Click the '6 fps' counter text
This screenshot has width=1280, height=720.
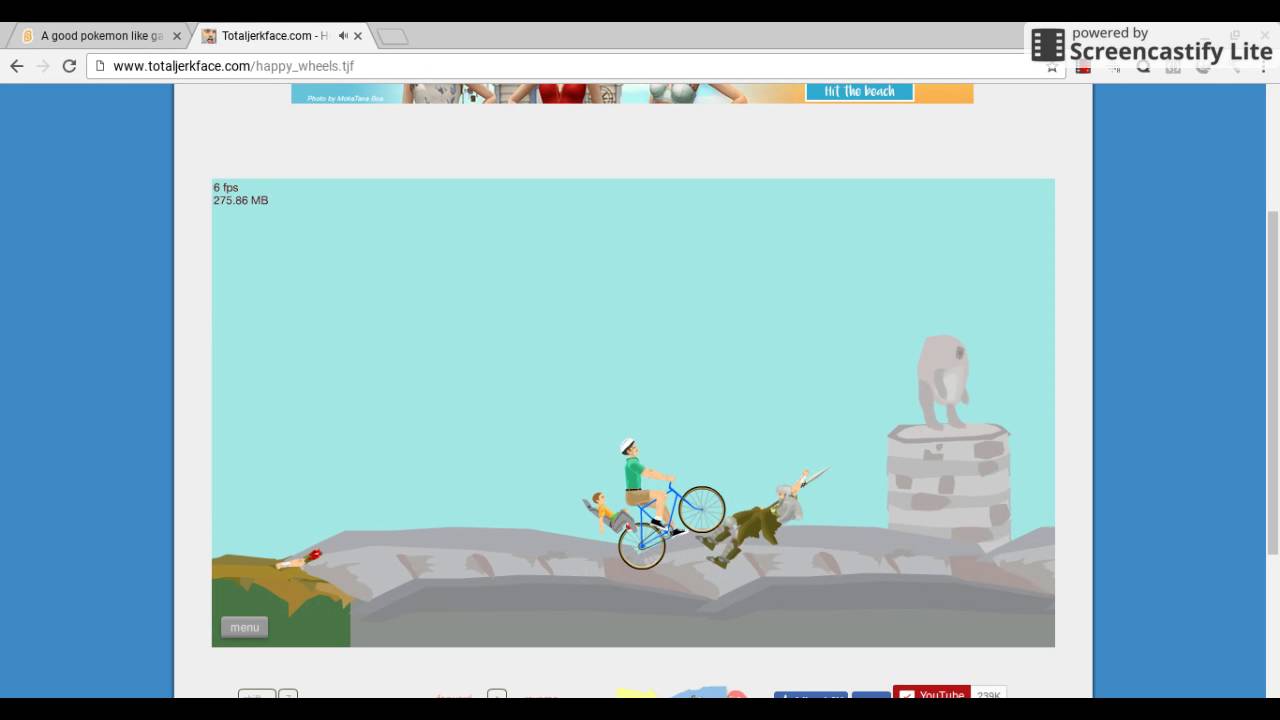pos(226,188)
